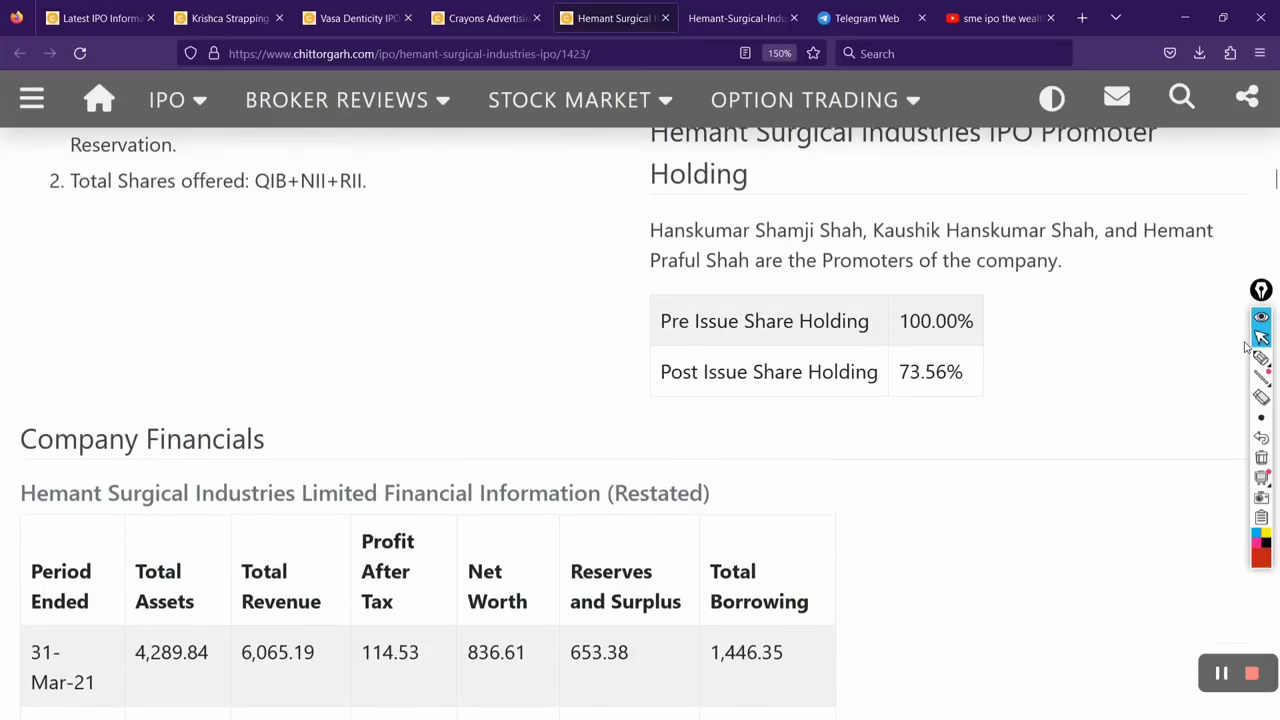The height and width of the screenshot is (720, 1280).
Task: Select the Post Issue 73.56% value
Action: tap(931, 372)
